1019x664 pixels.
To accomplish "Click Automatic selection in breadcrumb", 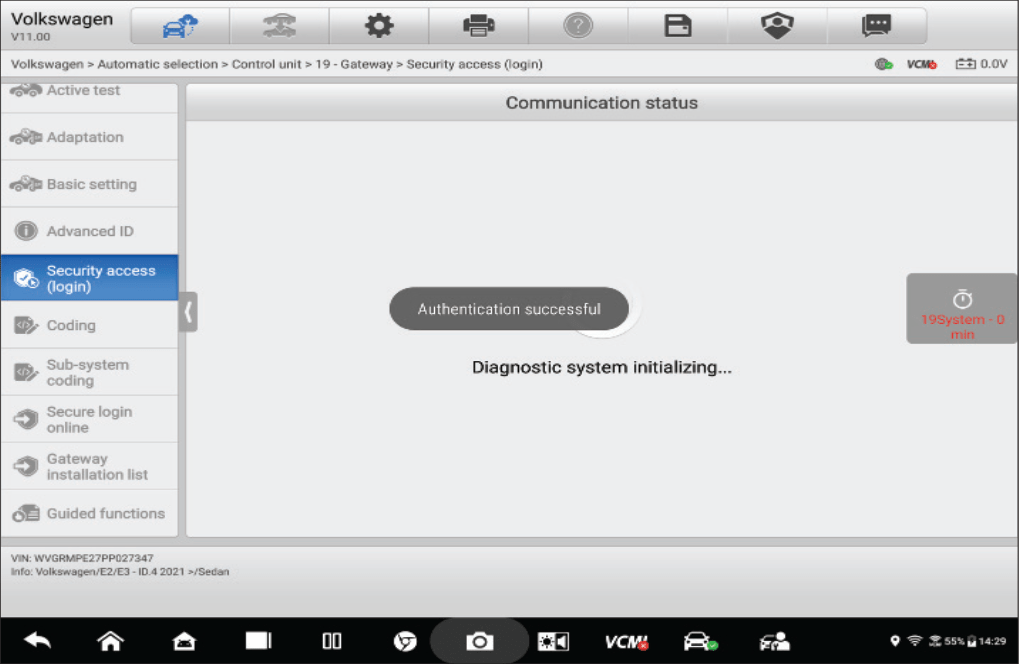I will 157,64.
